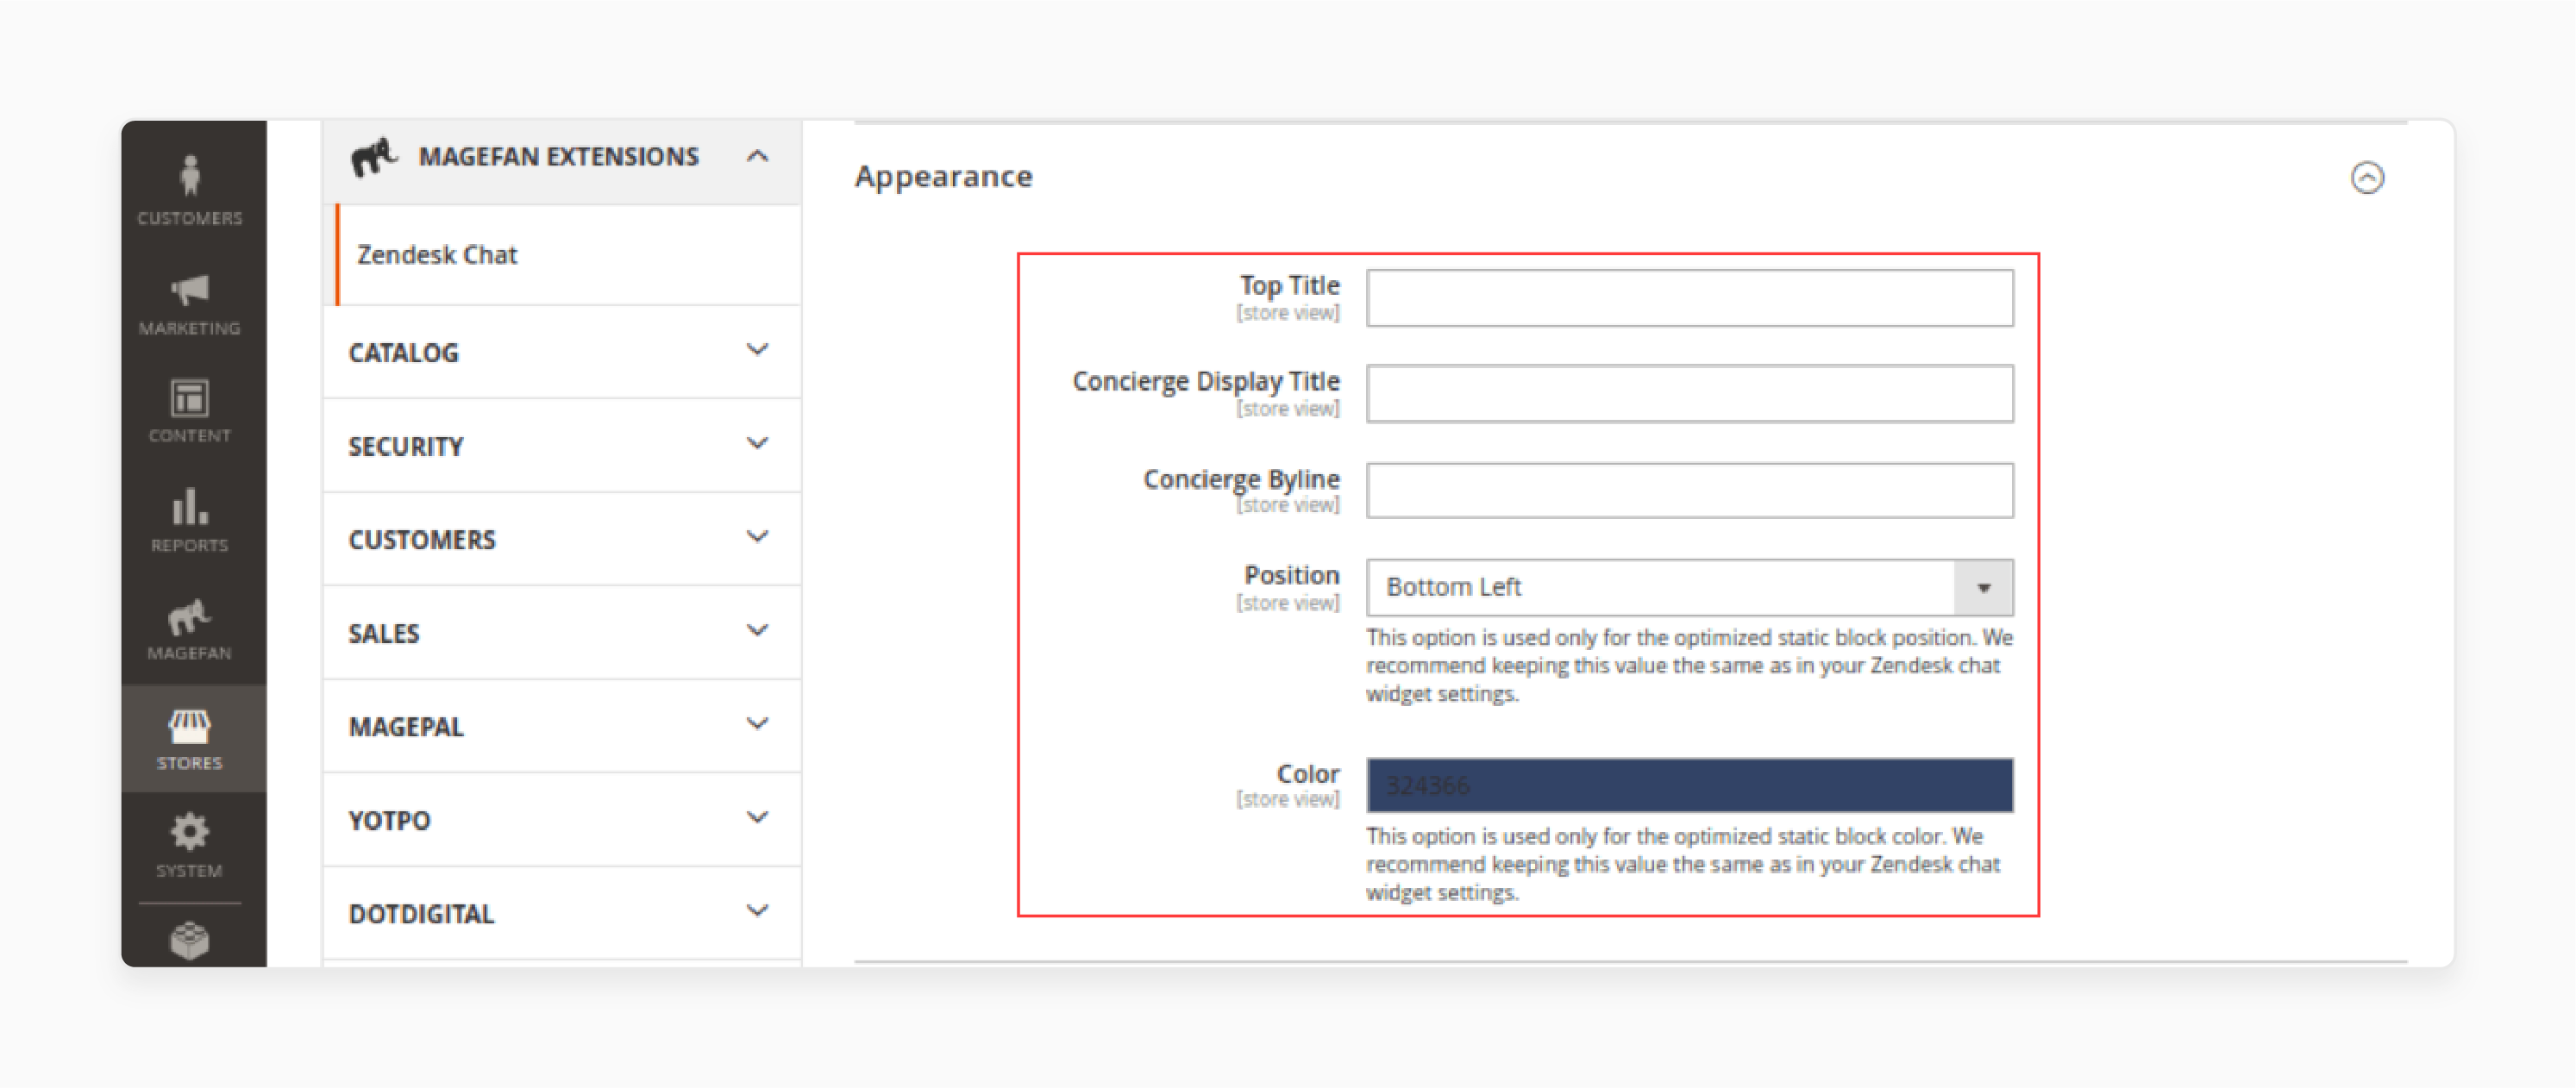Image resolution: width=2576 pixels, height=1088 pixels.
Task: Click the Color field label
Action: [x=1307, y=773]
